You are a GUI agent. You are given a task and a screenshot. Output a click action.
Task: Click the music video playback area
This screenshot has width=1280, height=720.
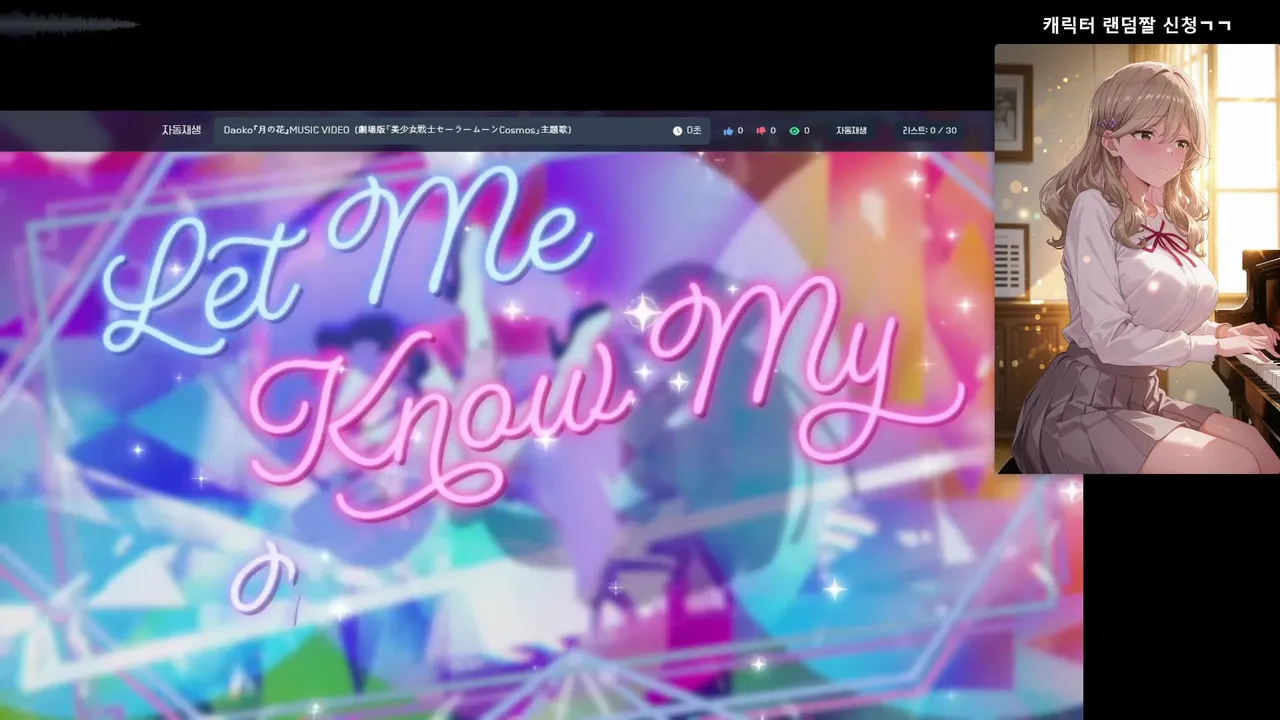point(540,435)
